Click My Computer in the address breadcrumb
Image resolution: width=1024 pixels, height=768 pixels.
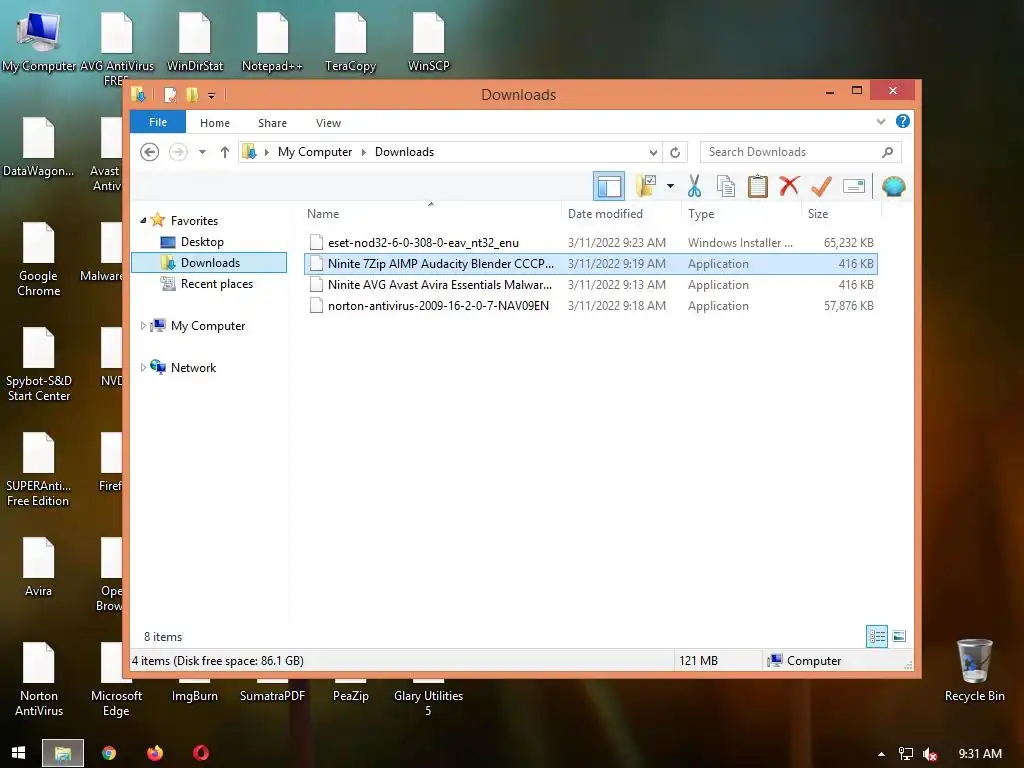[315, 152]
